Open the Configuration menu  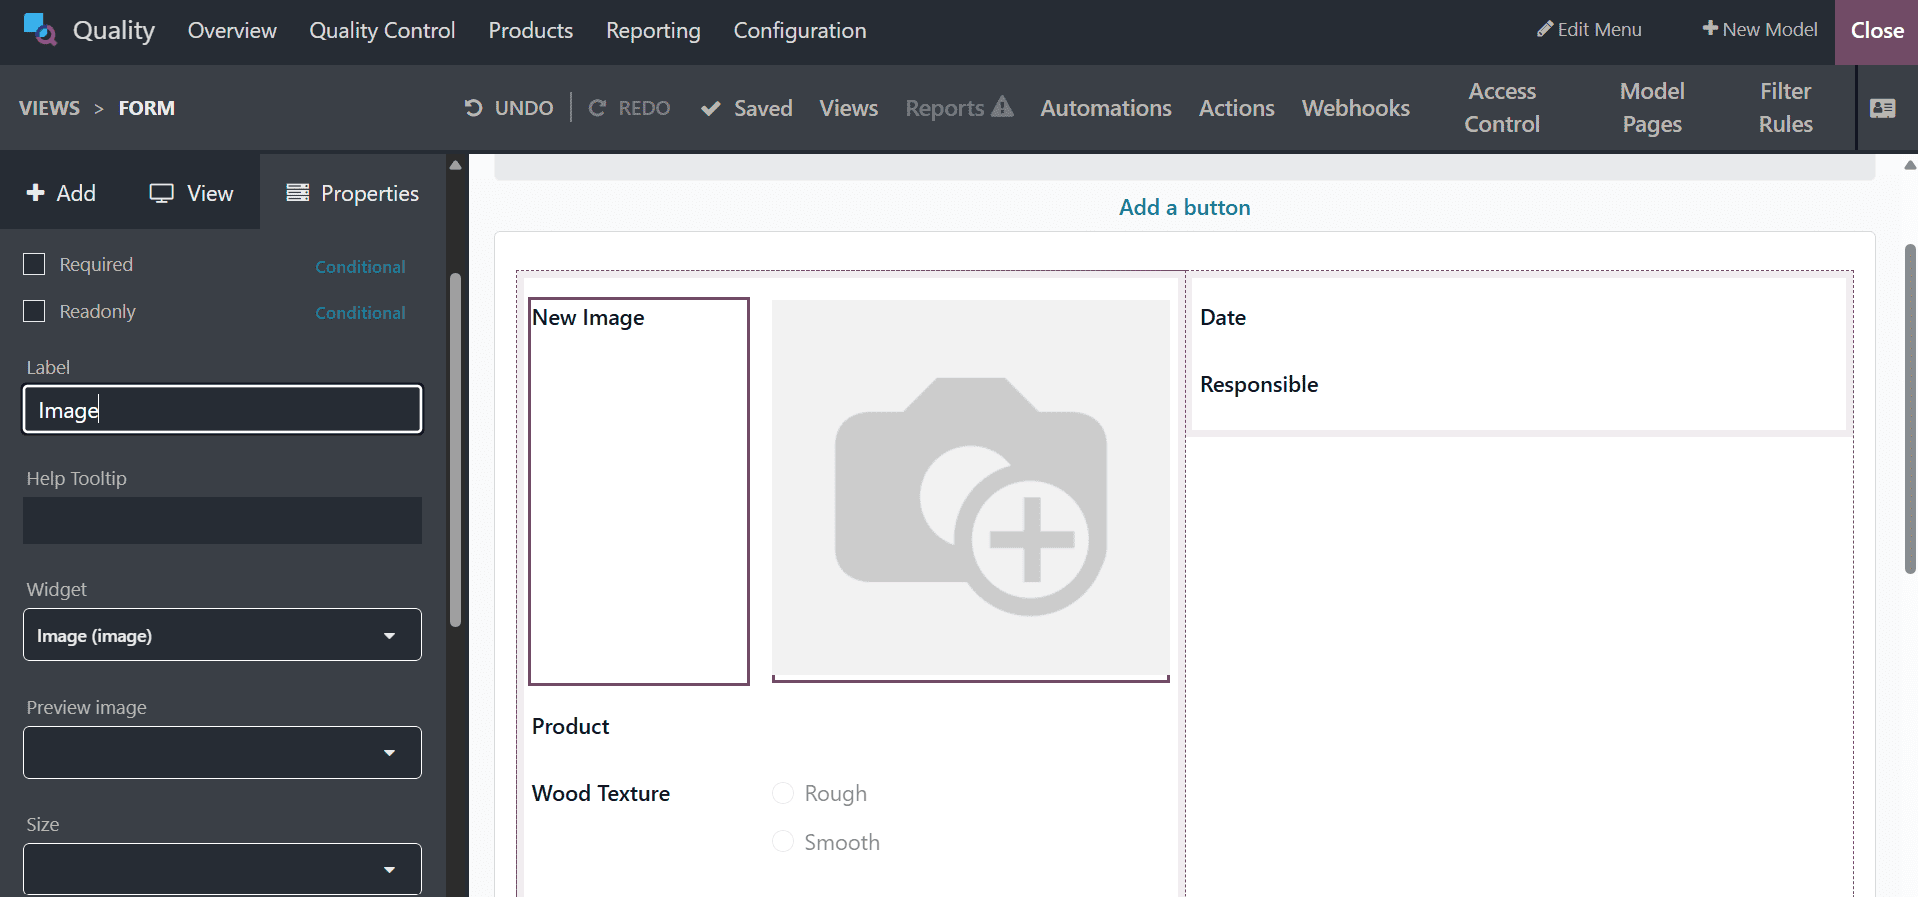pos(800,30)
